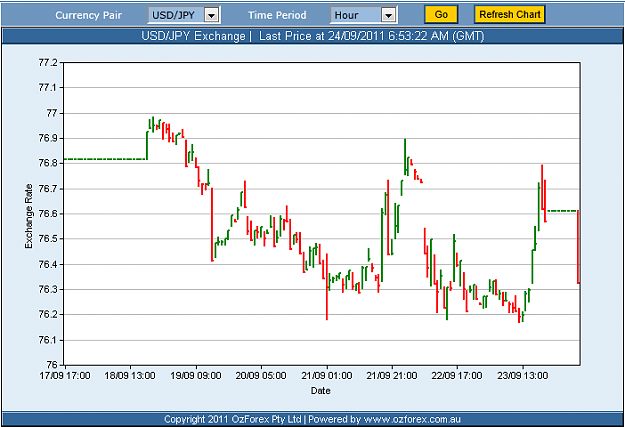
Task: Click the USD/JPY Exchange chart title
Action: pos(193,36)
